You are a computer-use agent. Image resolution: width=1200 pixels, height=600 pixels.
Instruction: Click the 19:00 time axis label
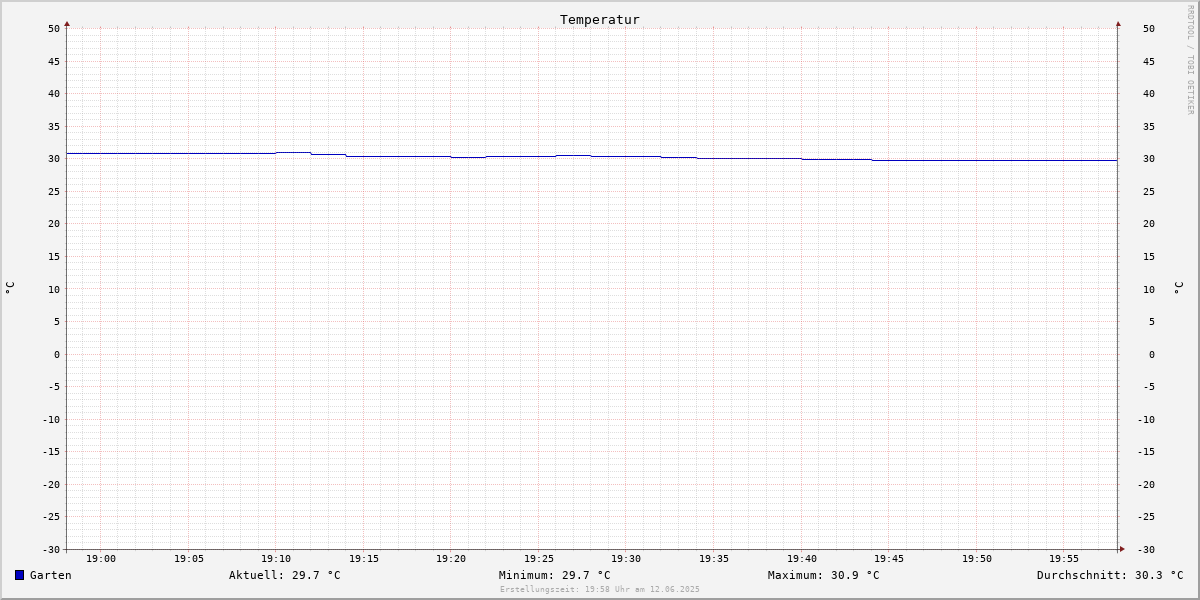[x=101, y=558]
